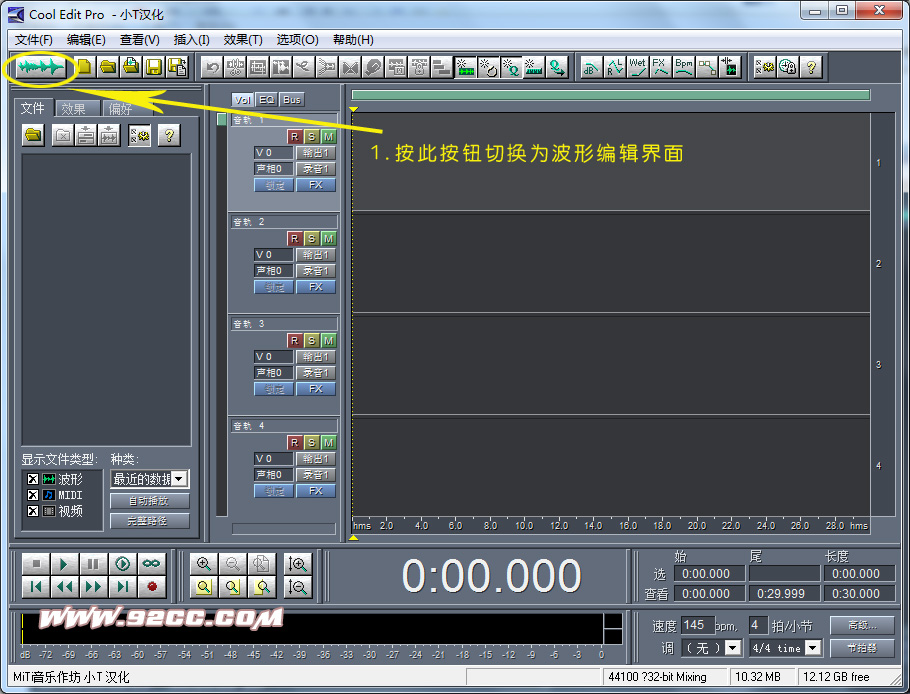Screen dimensions: 910x694
Task: Expand the 种类 sort dropdown
Action: point(179,479)
